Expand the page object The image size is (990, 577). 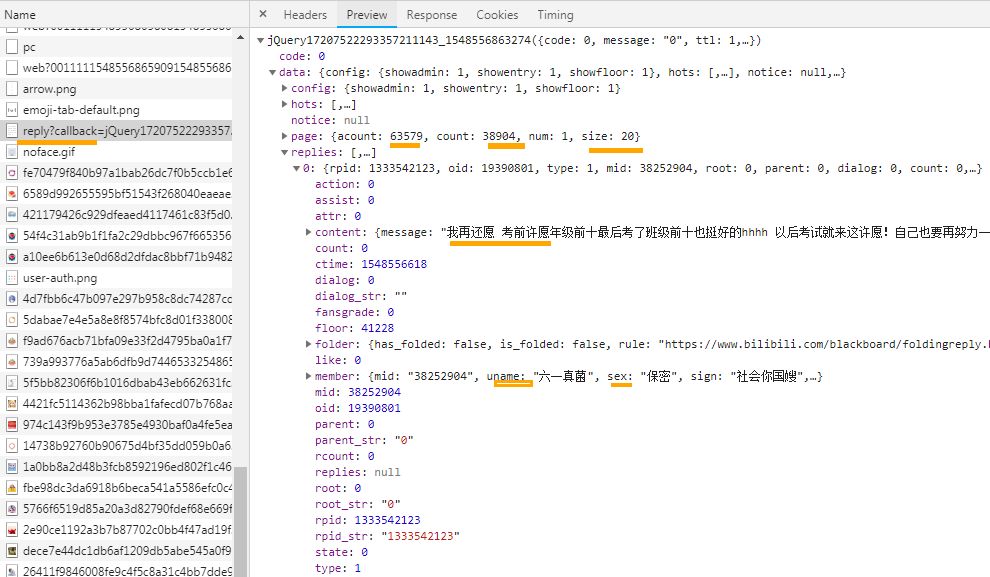tap(284, 136)
